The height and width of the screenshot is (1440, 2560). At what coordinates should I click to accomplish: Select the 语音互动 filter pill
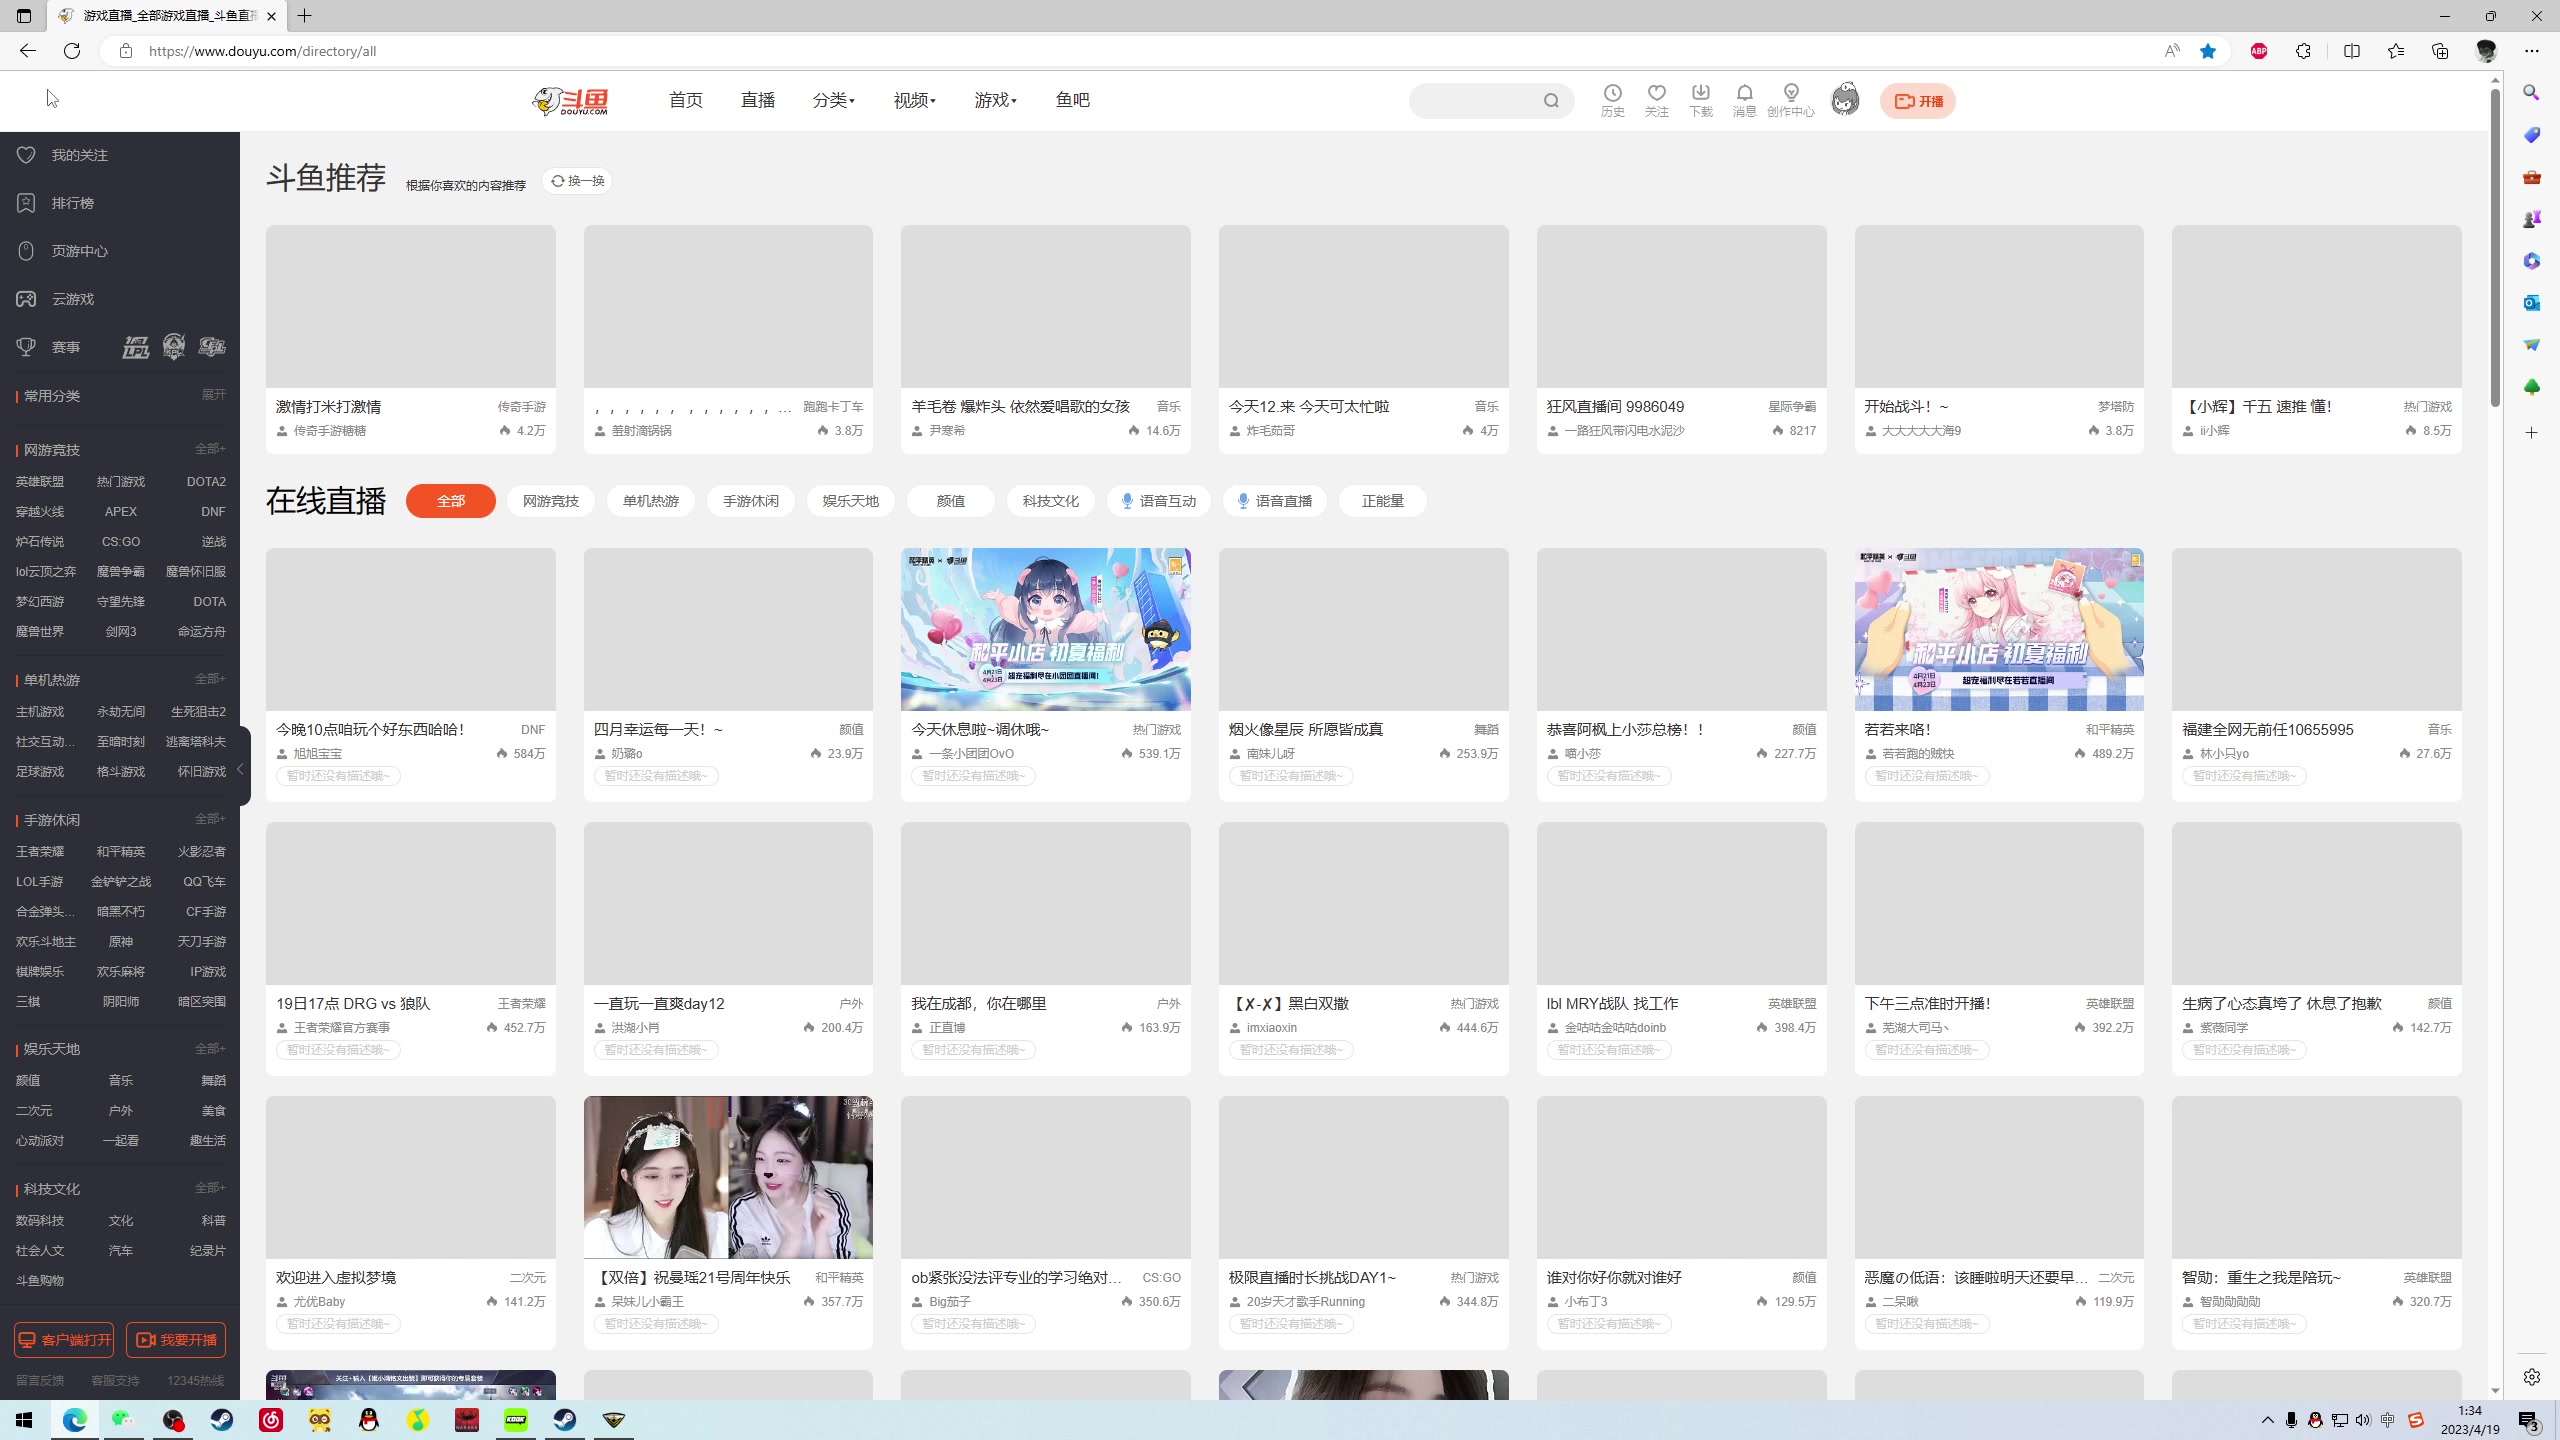[1158, 501]
